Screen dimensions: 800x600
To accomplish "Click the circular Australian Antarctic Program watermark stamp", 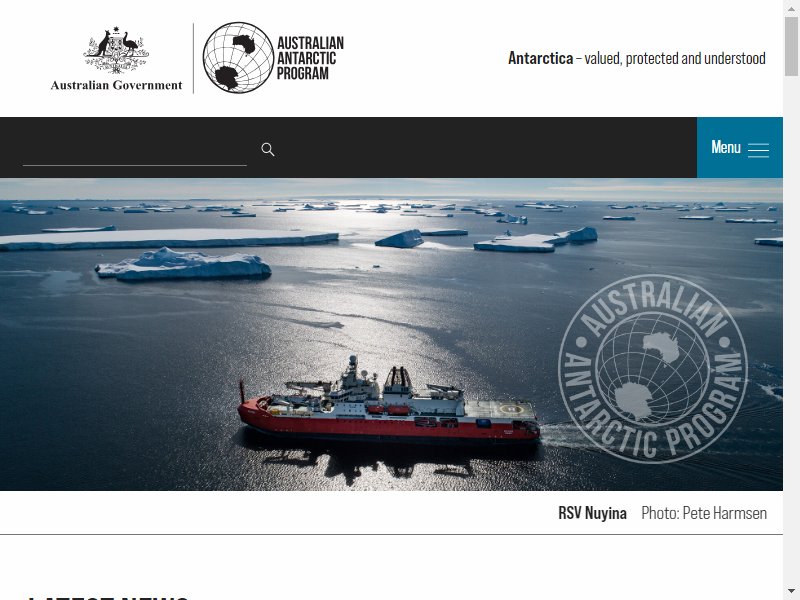I will [x=653, y=368].
